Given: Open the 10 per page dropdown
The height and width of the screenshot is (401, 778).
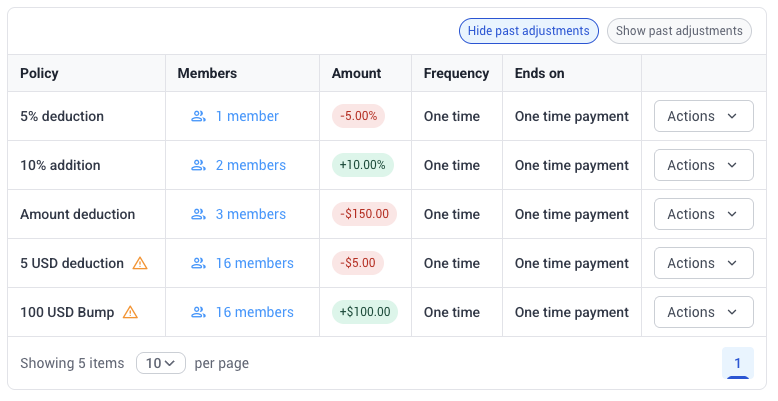Looking at the screenshot, I should [161, 363].
